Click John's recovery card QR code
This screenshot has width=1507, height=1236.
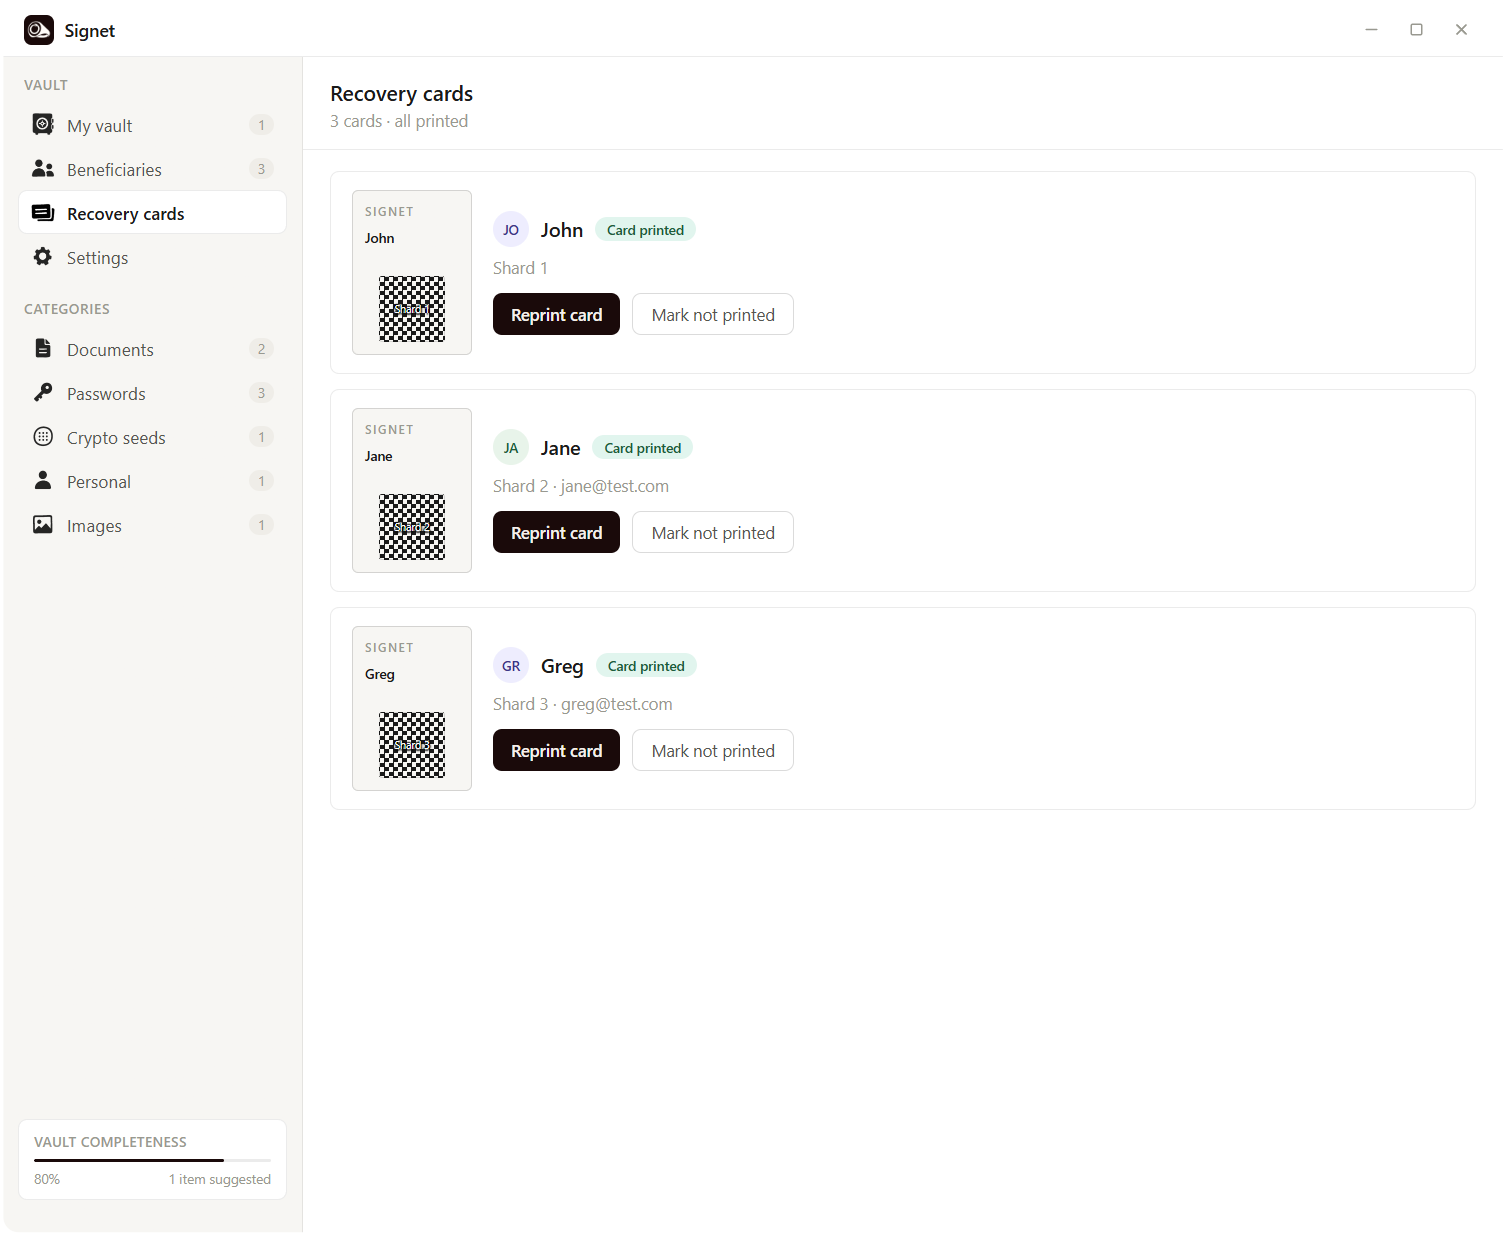coord(412,309)
